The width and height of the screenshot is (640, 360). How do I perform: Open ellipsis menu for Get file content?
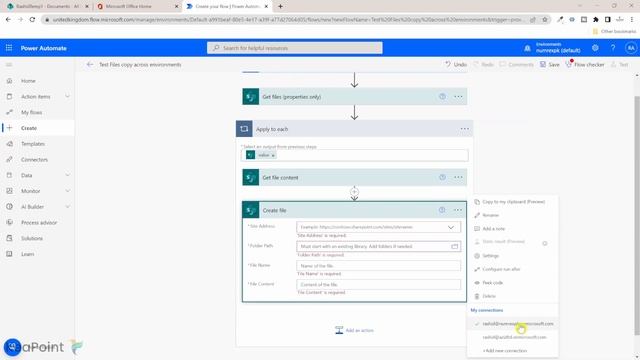tap(458, 178)
